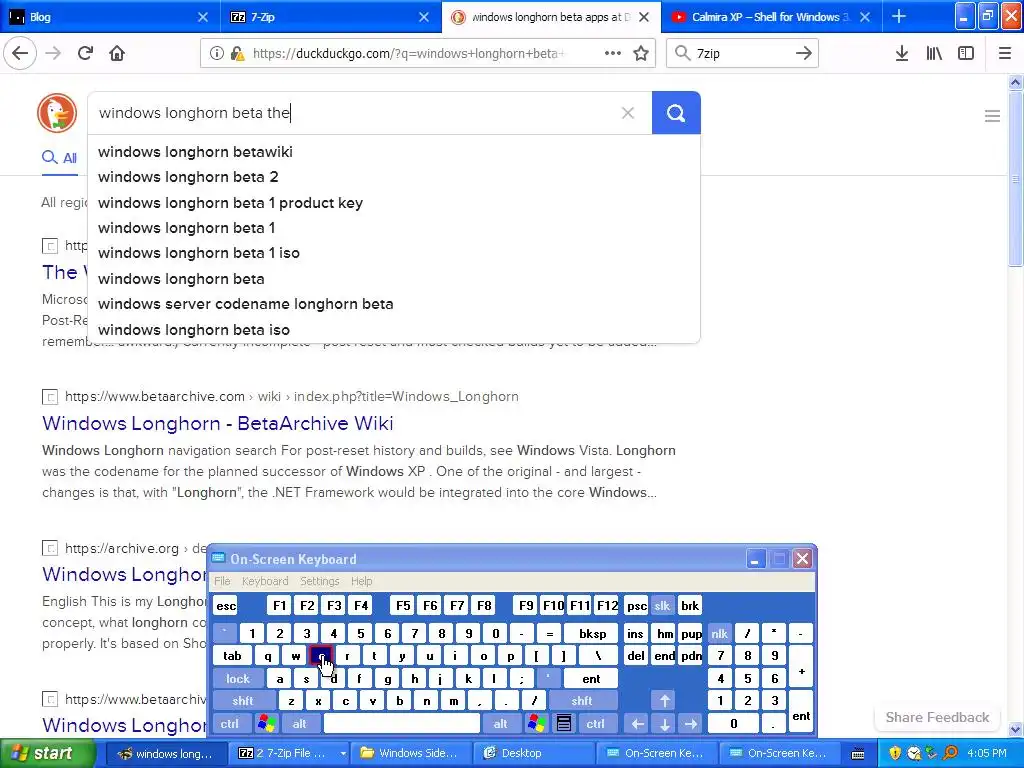Open the Firefox hamburger menu
Screen dimensions: 1024x768
1005,54
